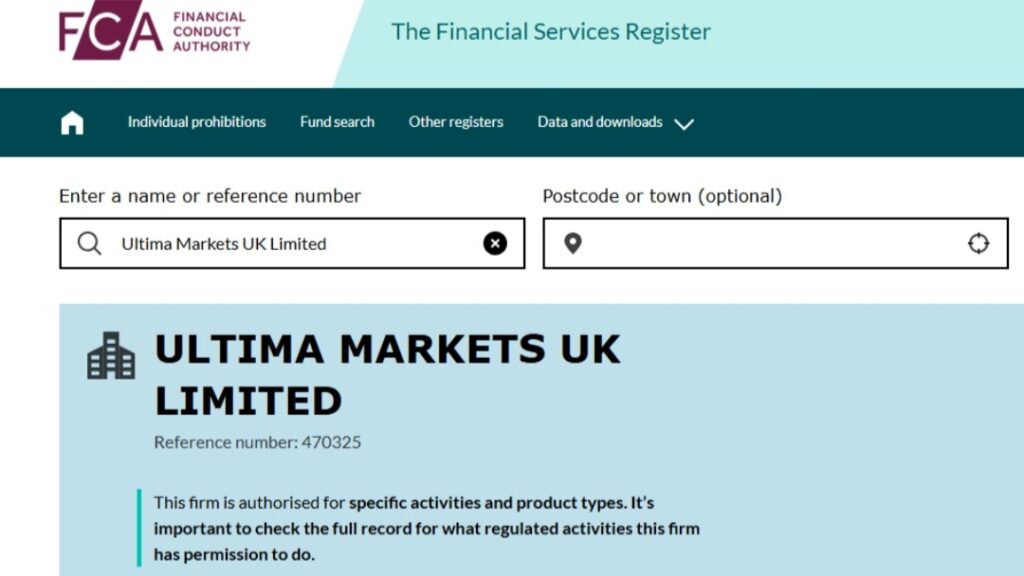Image resolution: width=1024 pixels, height=576 pixels.
Task: Clear the search field using the X icon
Action: coord(493,243)
